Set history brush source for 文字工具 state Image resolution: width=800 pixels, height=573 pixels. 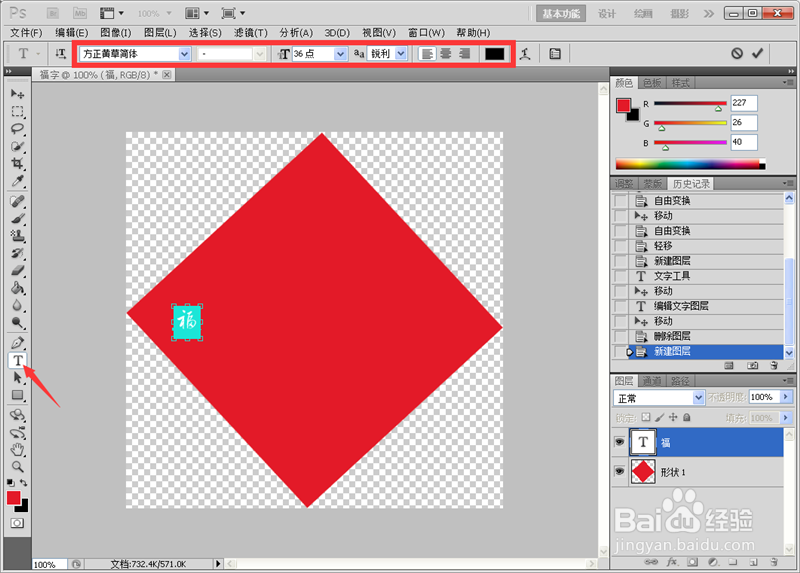pos(620,276)
